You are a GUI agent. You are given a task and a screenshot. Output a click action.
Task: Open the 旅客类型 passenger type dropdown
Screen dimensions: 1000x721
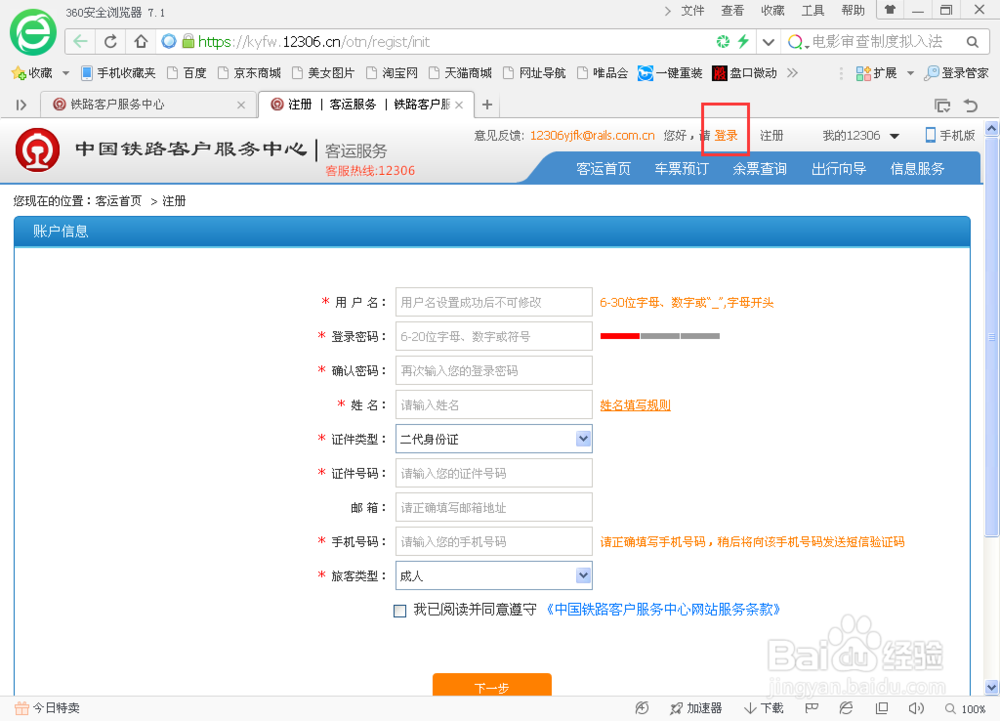[x=583, y=575]
